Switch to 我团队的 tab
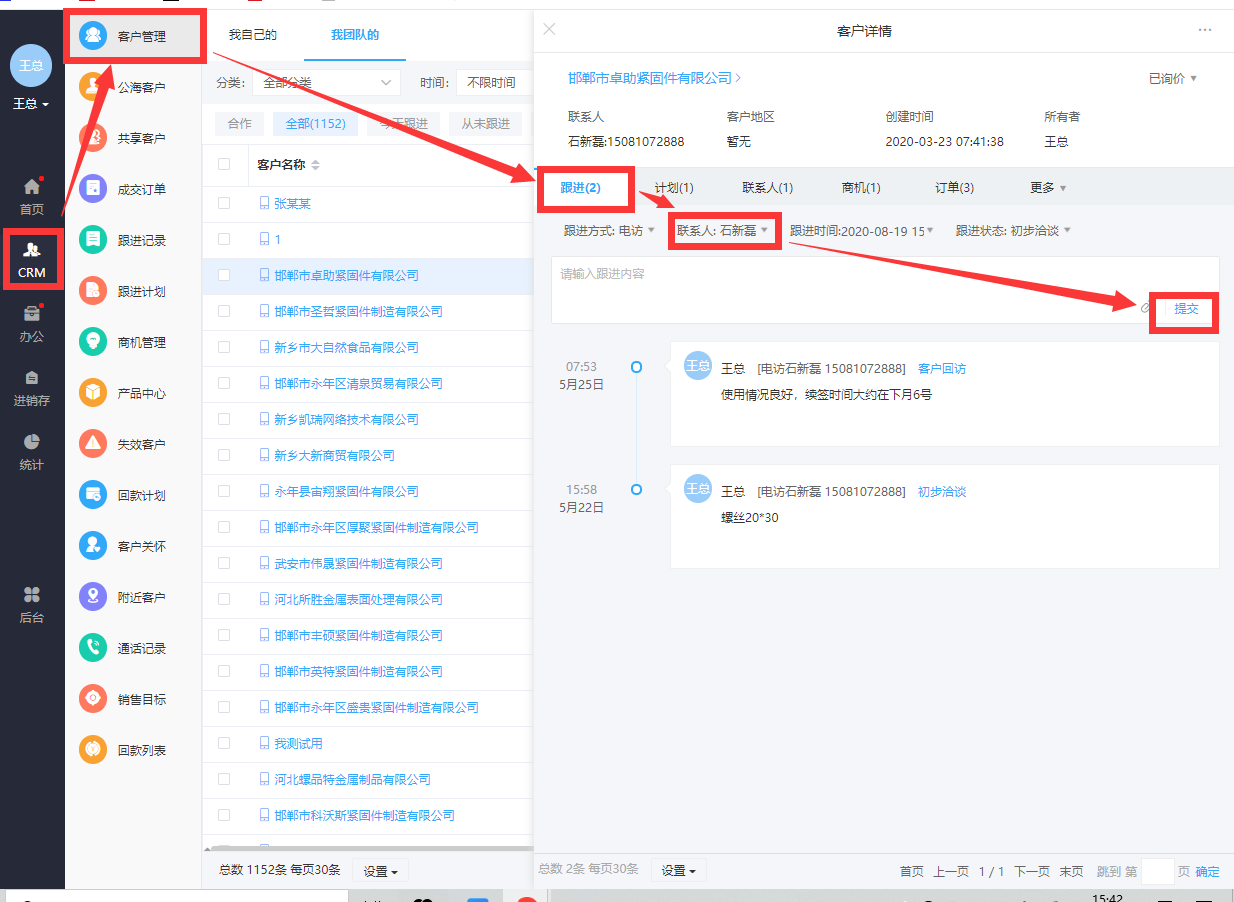This screenshot has width=1234, height=902. tap(355, 35)
